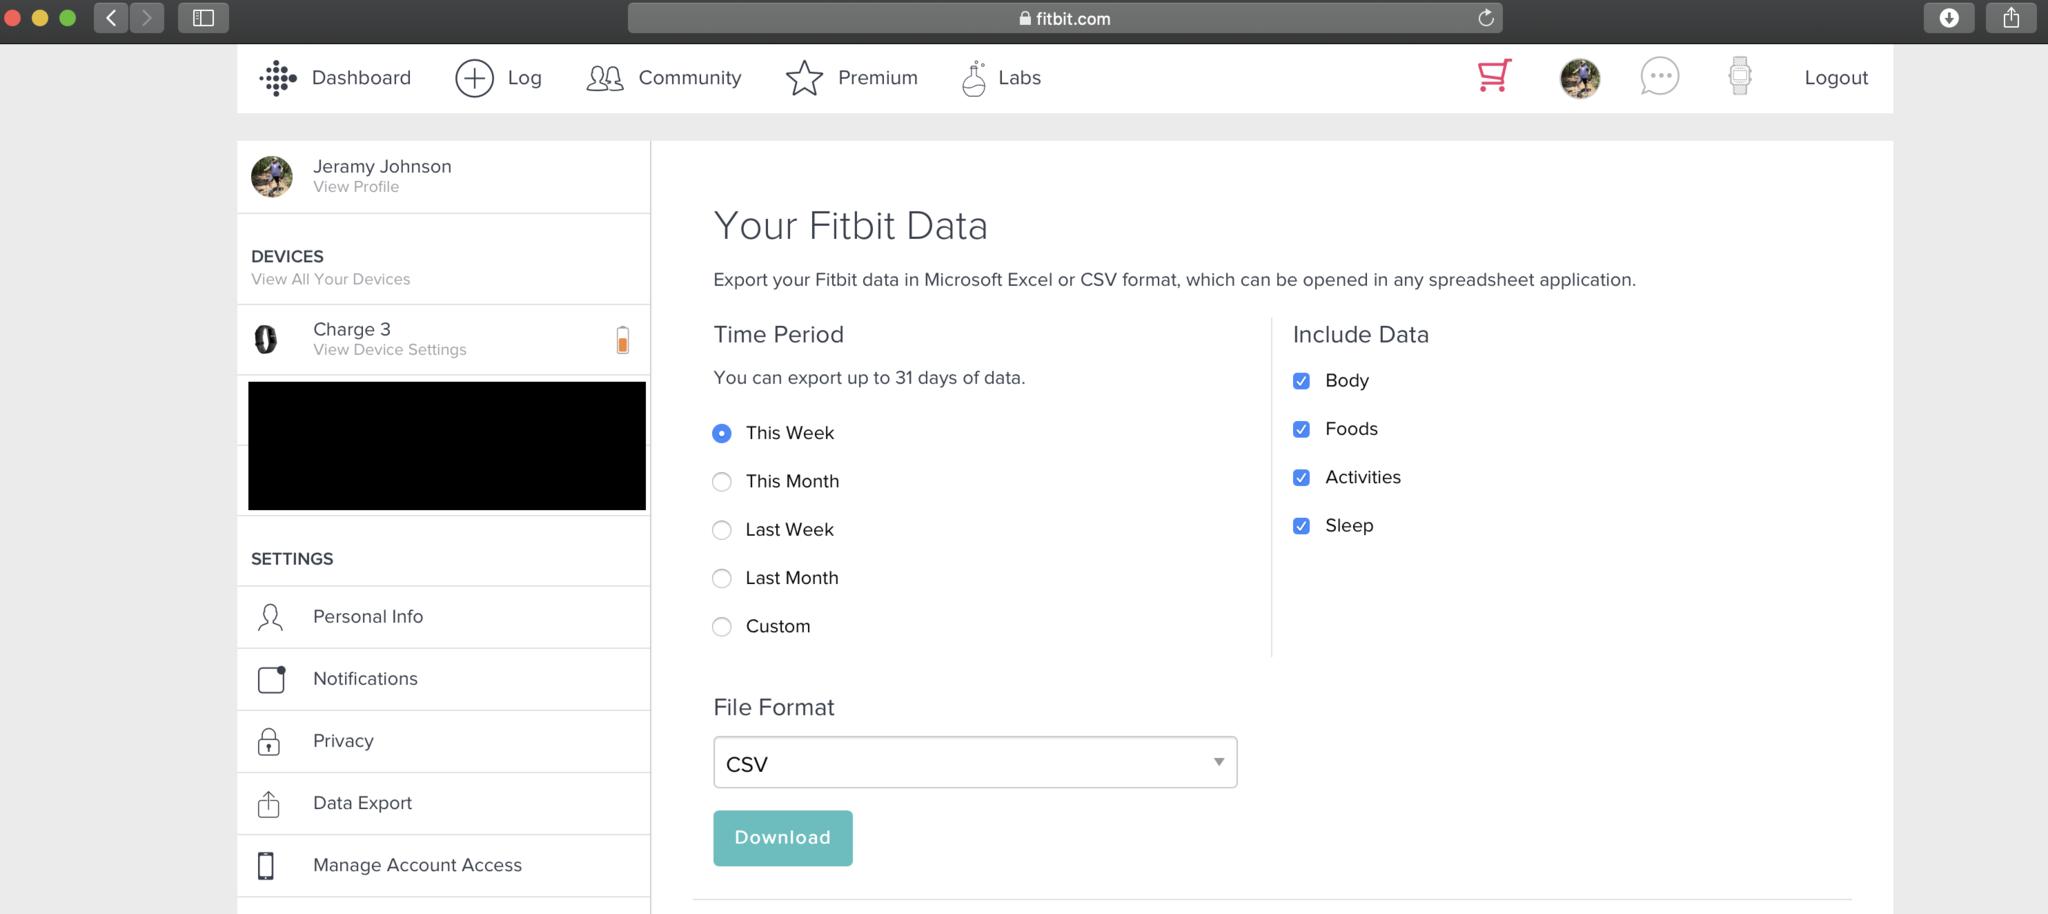Viewport: 2048px width, 914px height.
Task: Reload the page with refresh icon
Action: coord(1486,18)
